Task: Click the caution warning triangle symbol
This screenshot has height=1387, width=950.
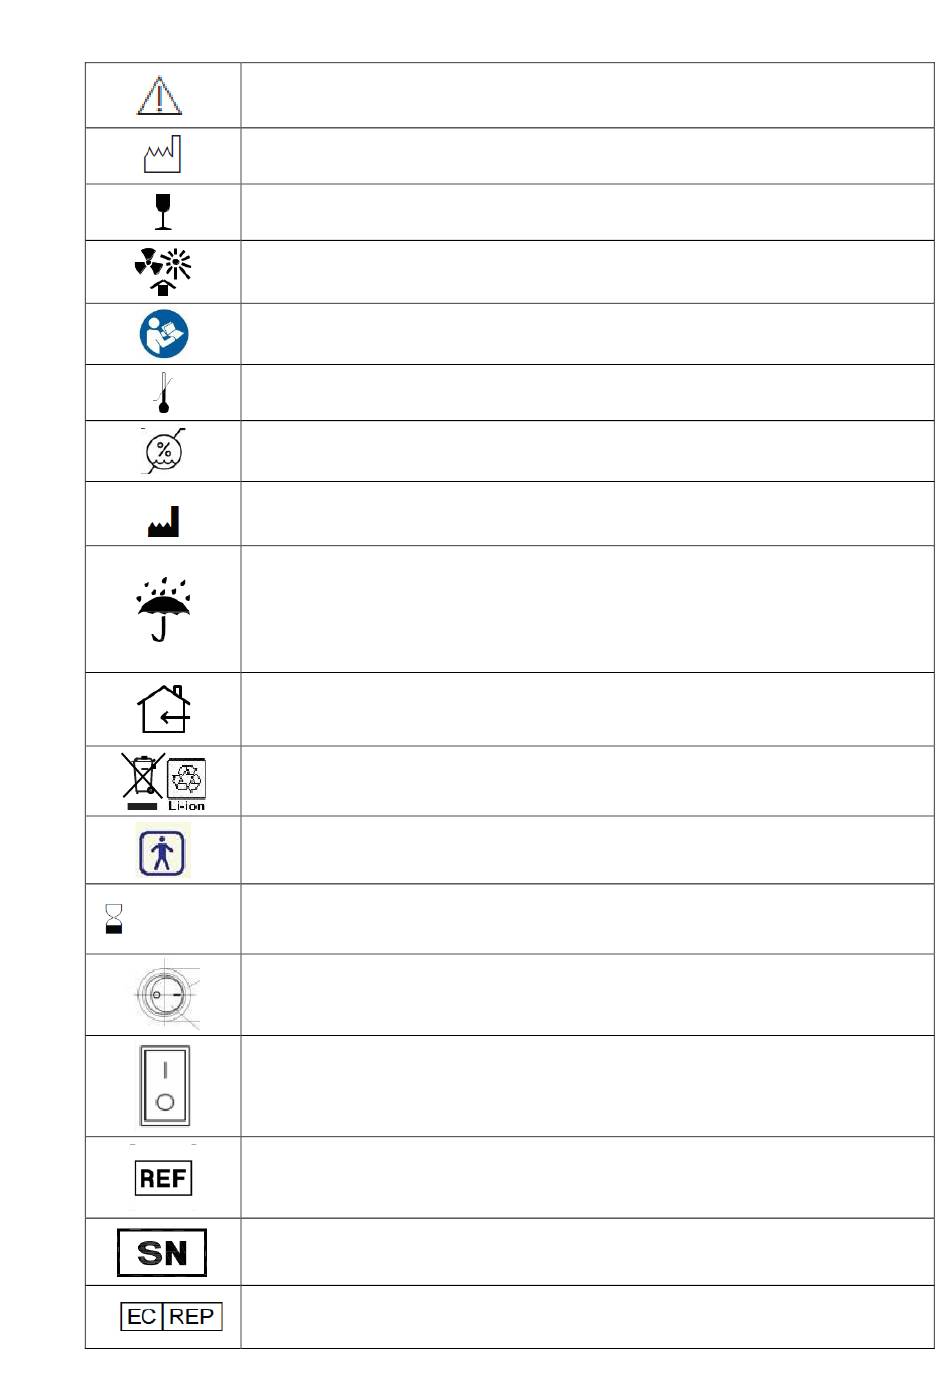Action: (159, 96)
